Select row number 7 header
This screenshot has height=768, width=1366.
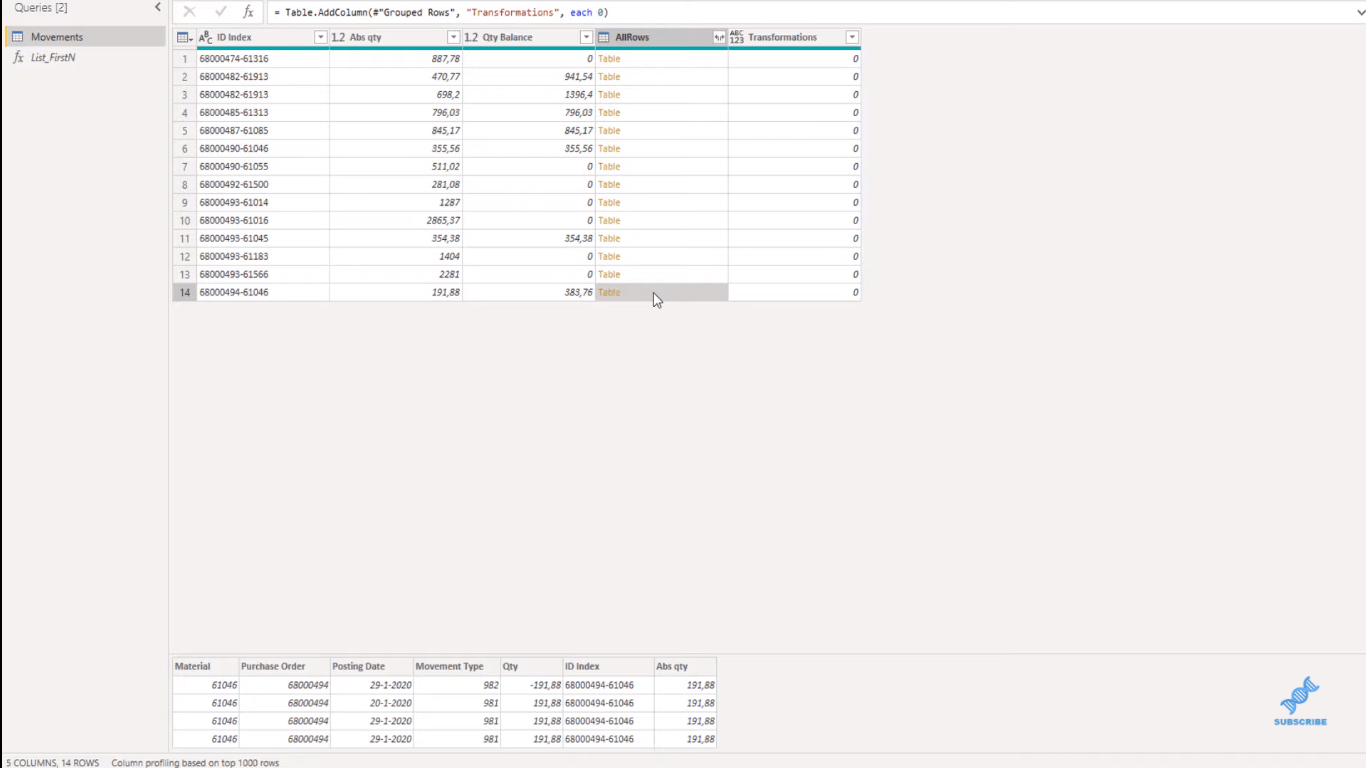click(184, 167)
